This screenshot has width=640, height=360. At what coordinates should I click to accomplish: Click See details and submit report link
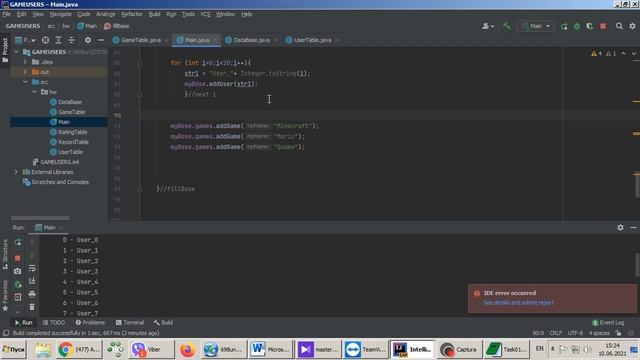click(x=518, y=302)
